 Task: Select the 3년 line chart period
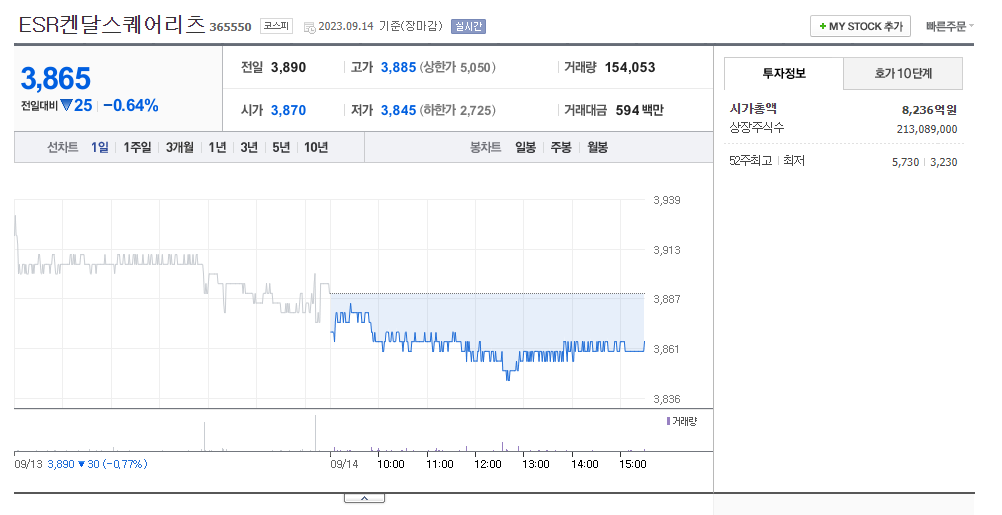tap(249, 148)
